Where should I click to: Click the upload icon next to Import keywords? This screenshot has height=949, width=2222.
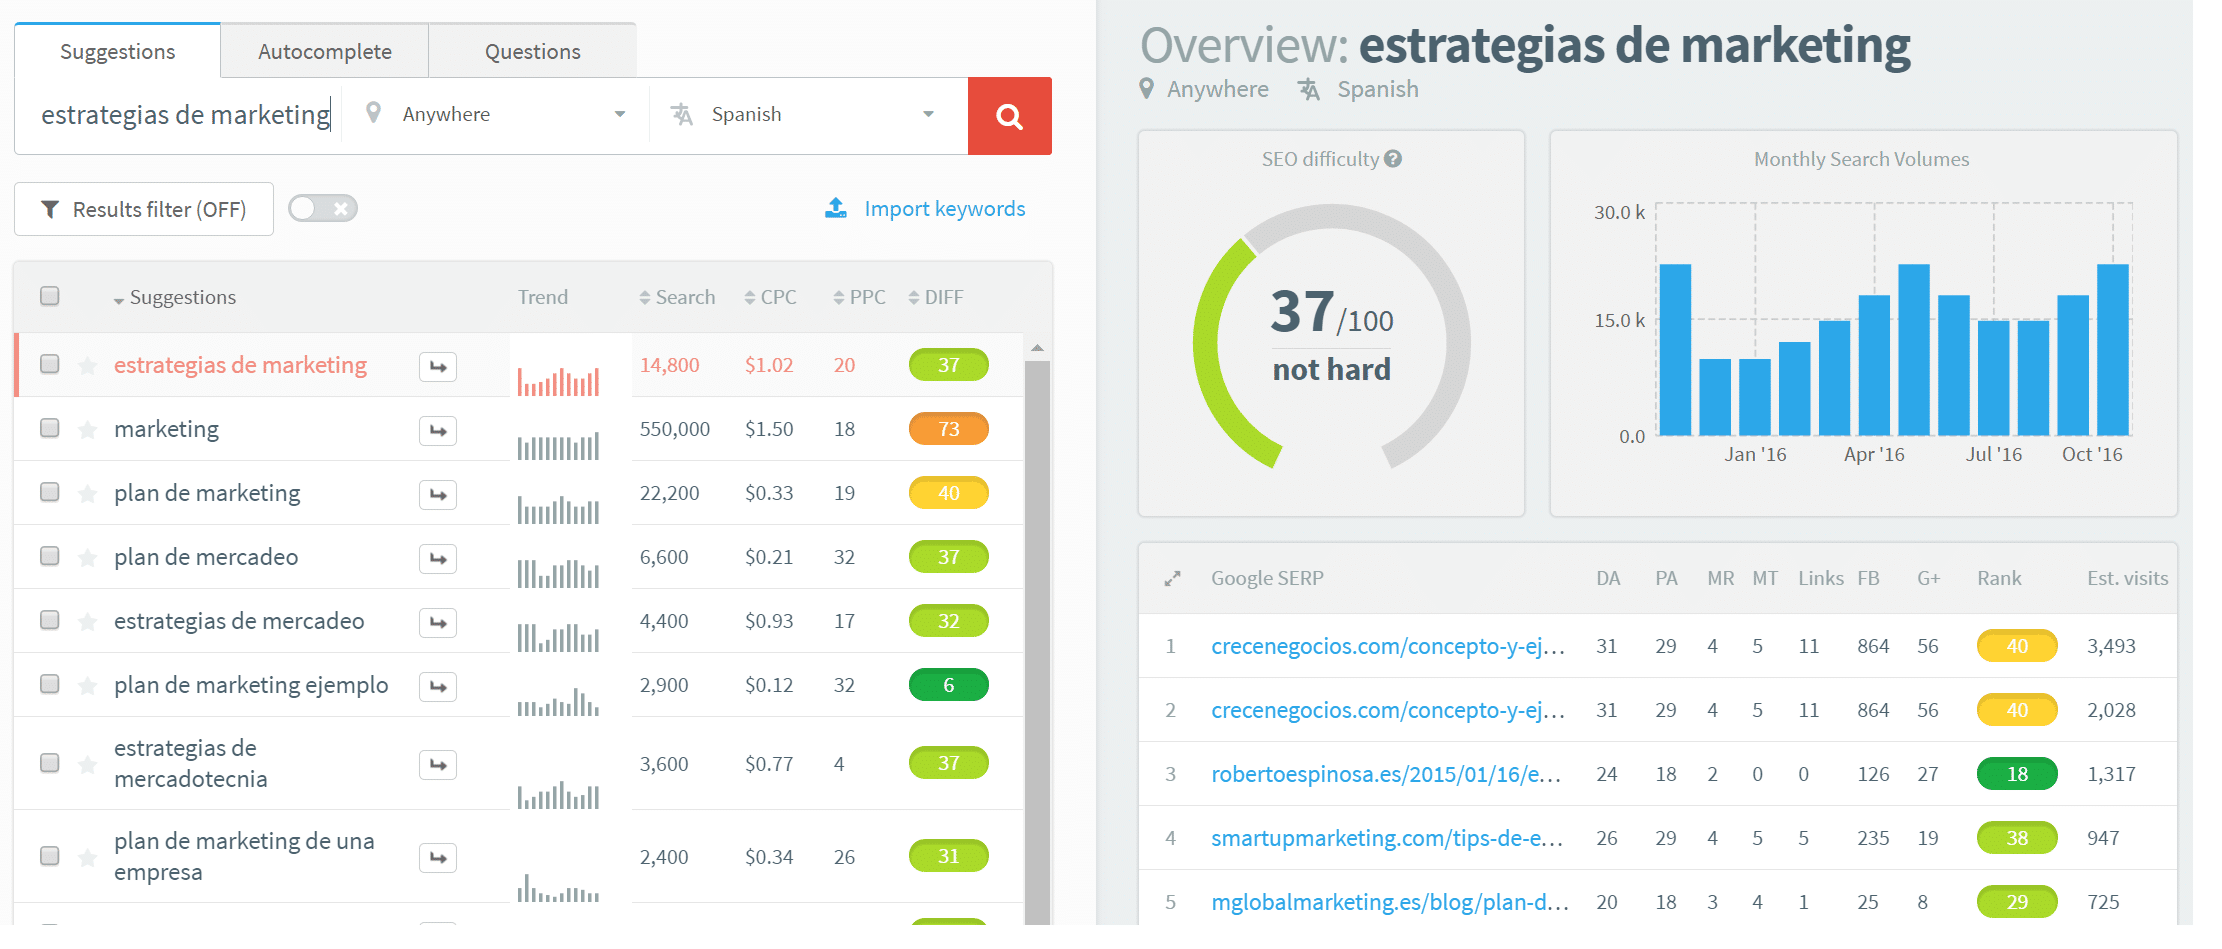(x=836, y=207)
